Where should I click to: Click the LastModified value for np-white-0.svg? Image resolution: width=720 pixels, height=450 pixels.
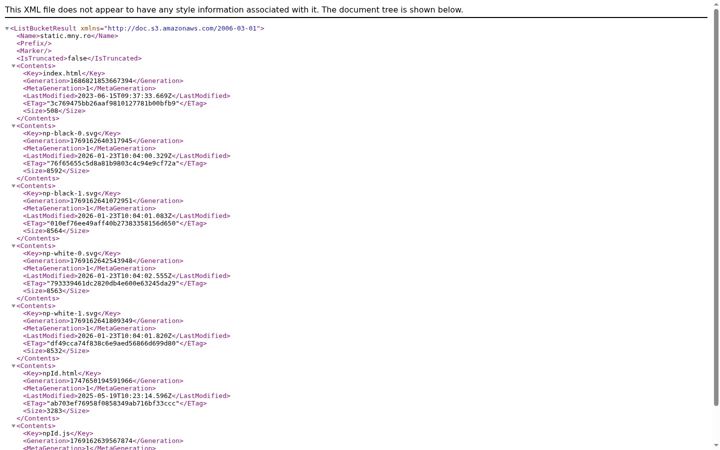click(124, 276)
